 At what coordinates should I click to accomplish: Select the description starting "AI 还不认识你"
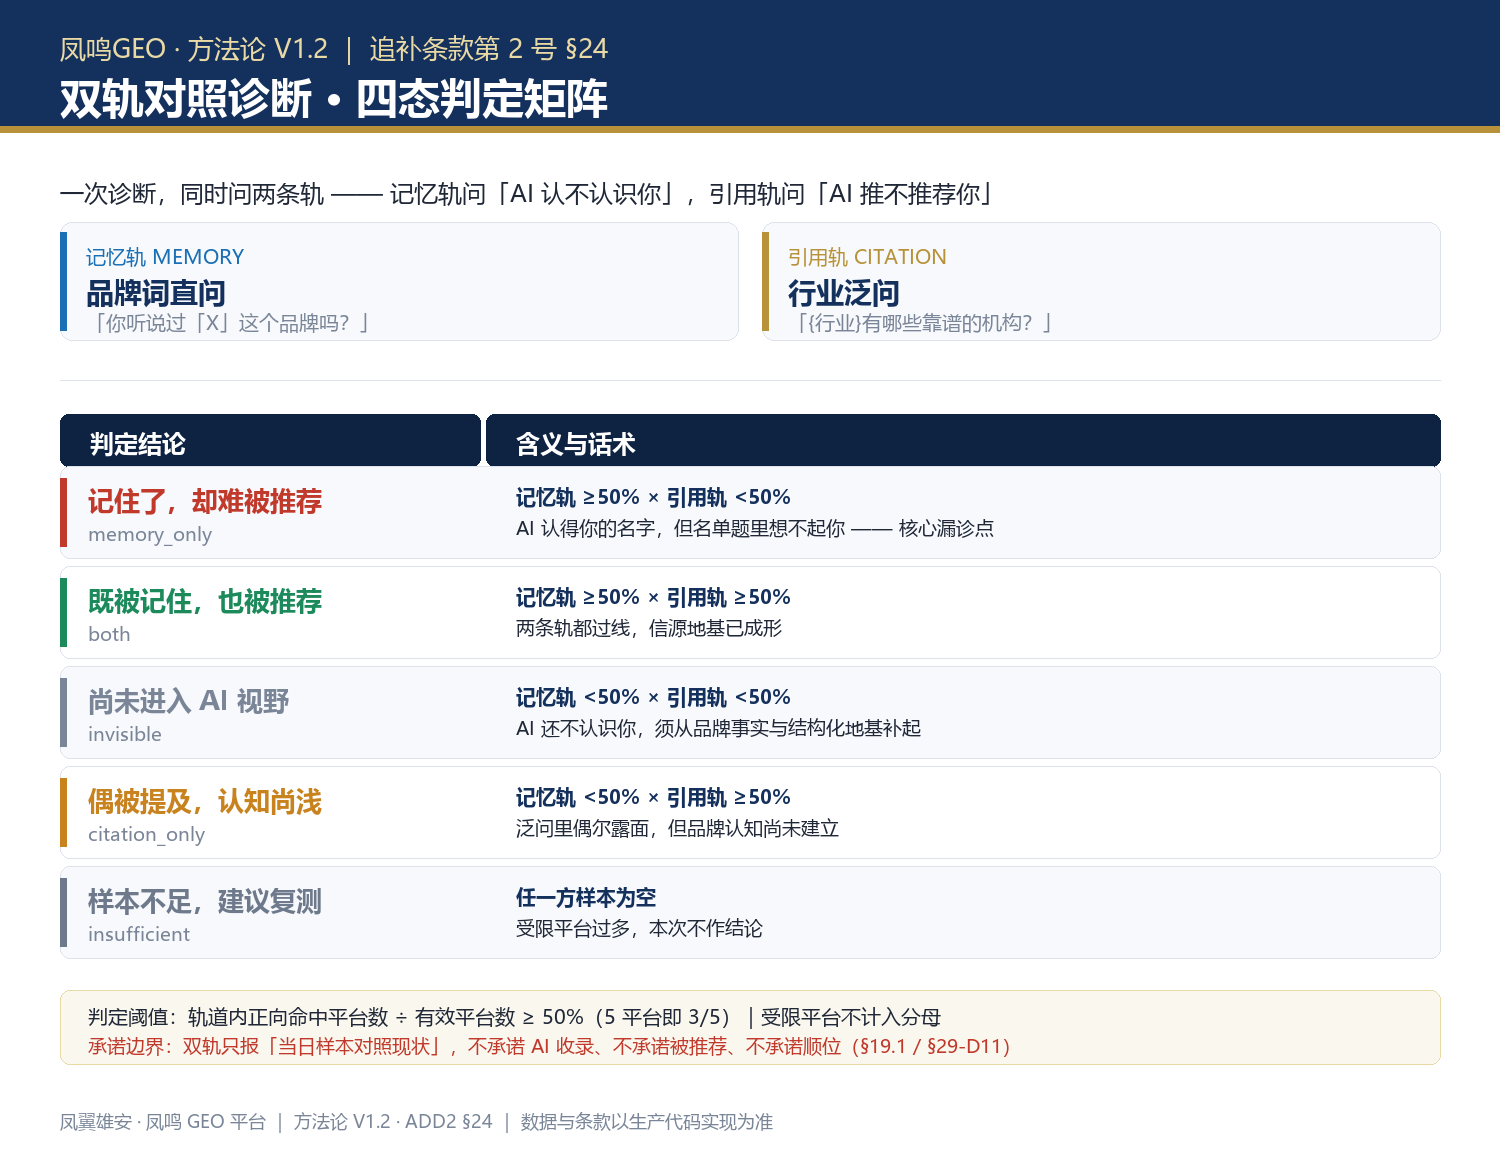718,728
